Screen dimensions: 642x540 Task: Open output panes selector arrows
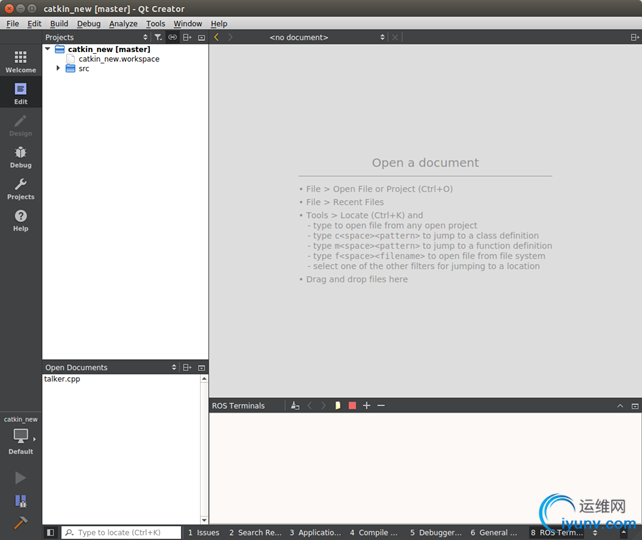point(595,532)
